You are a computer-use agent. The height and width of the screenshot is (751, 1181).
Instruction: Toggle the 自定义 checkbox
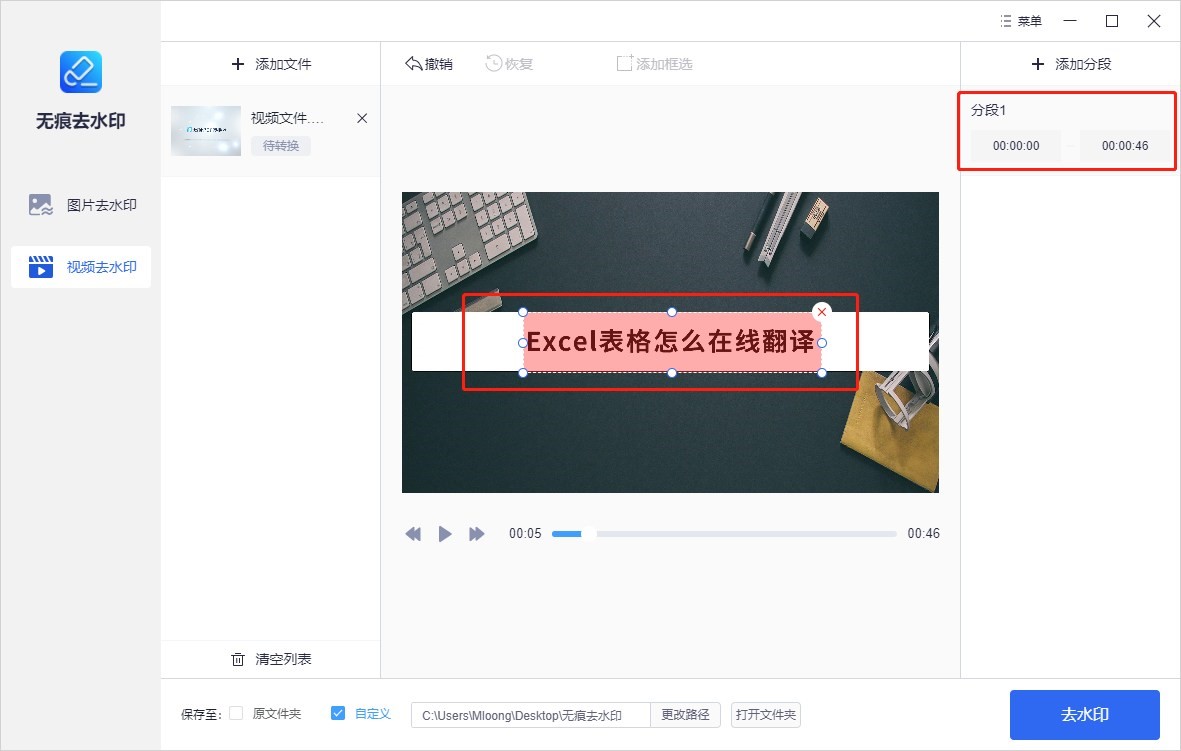[338, 714]
